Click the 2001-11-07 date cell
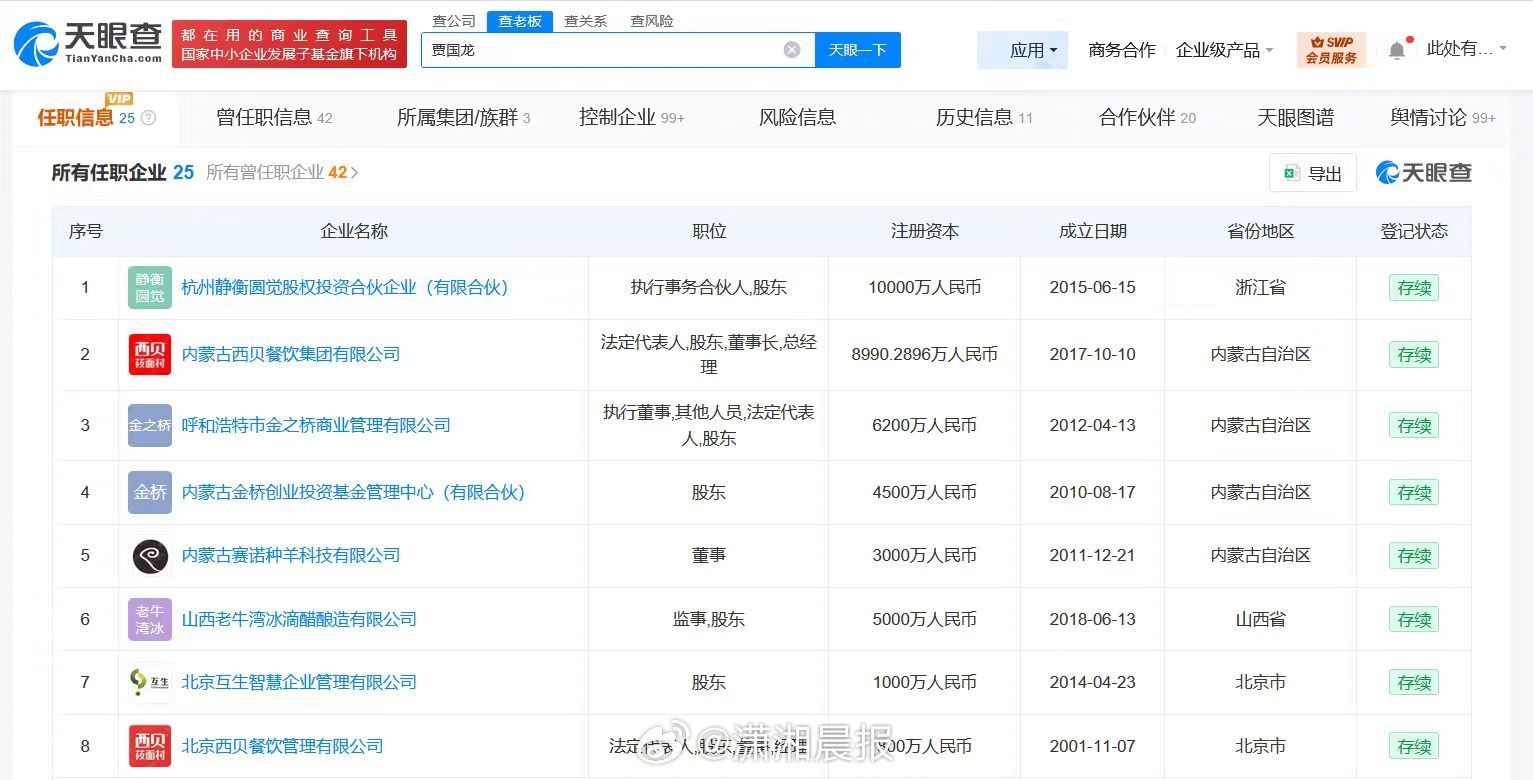The height and width of the screenshot is (780, 1533). click(1093, 746)
